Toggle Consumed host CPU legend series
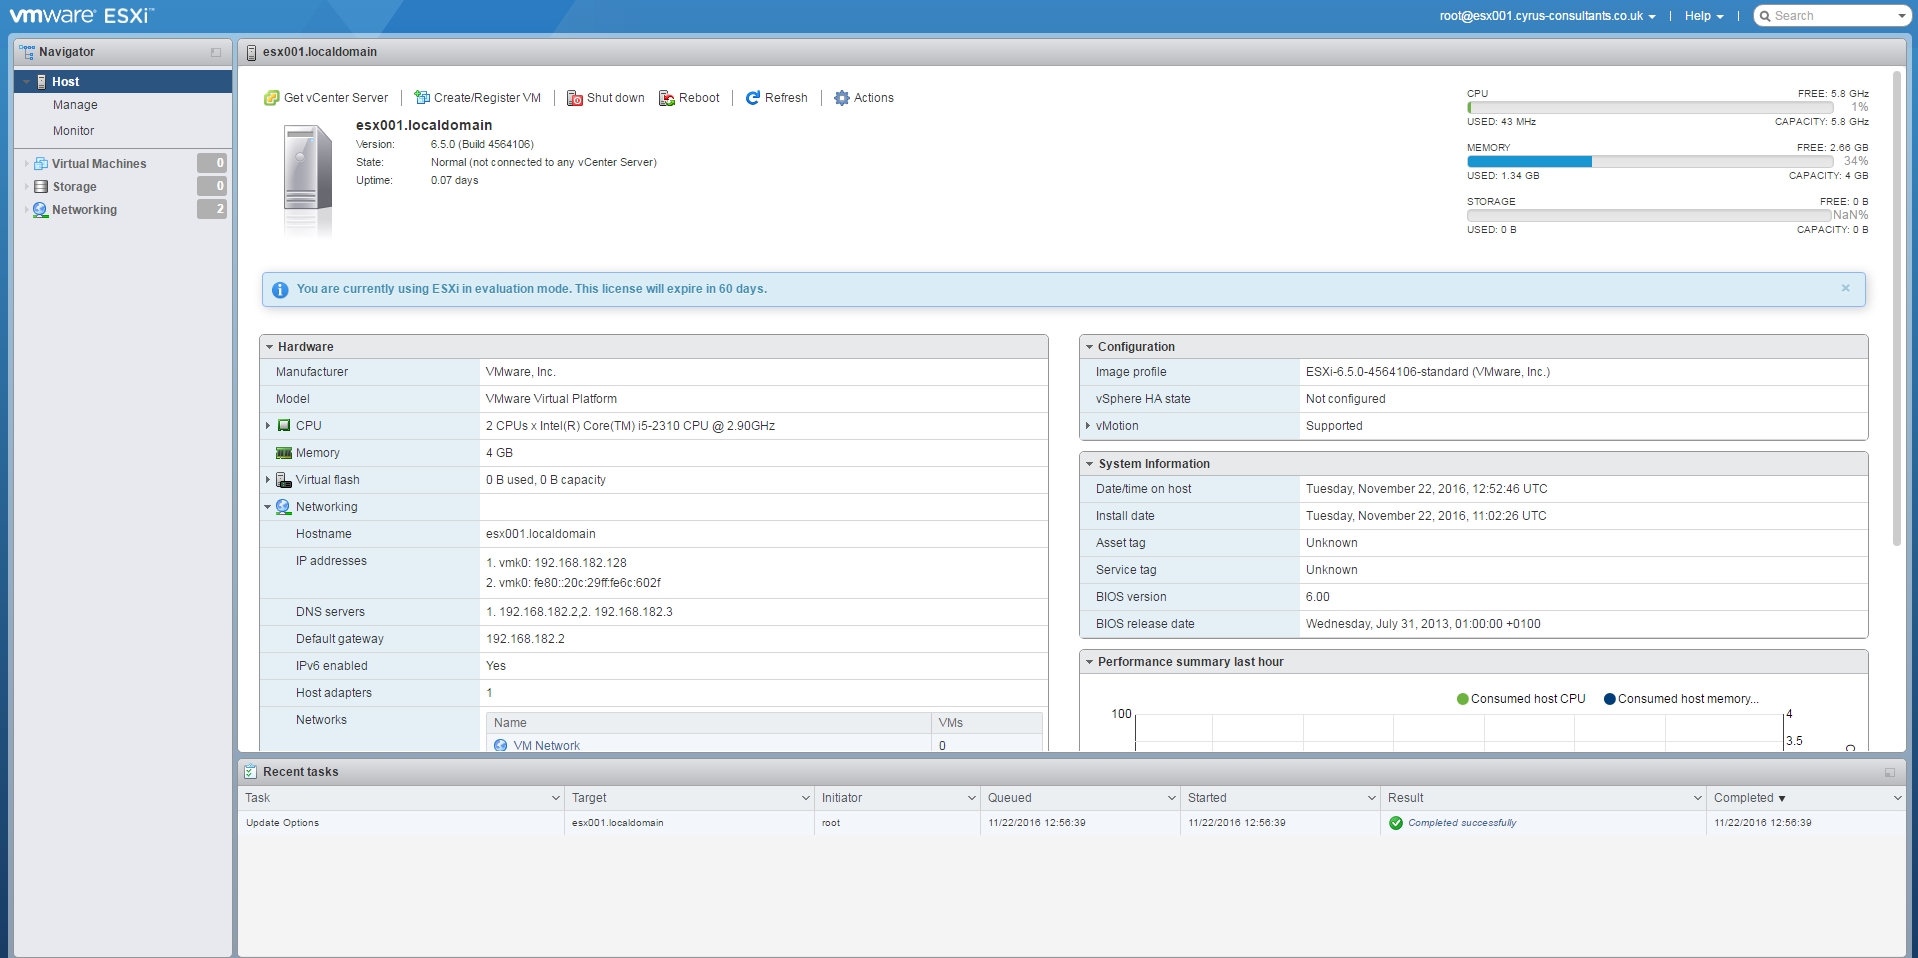 pyautogui.click(x=1521, y=699)
